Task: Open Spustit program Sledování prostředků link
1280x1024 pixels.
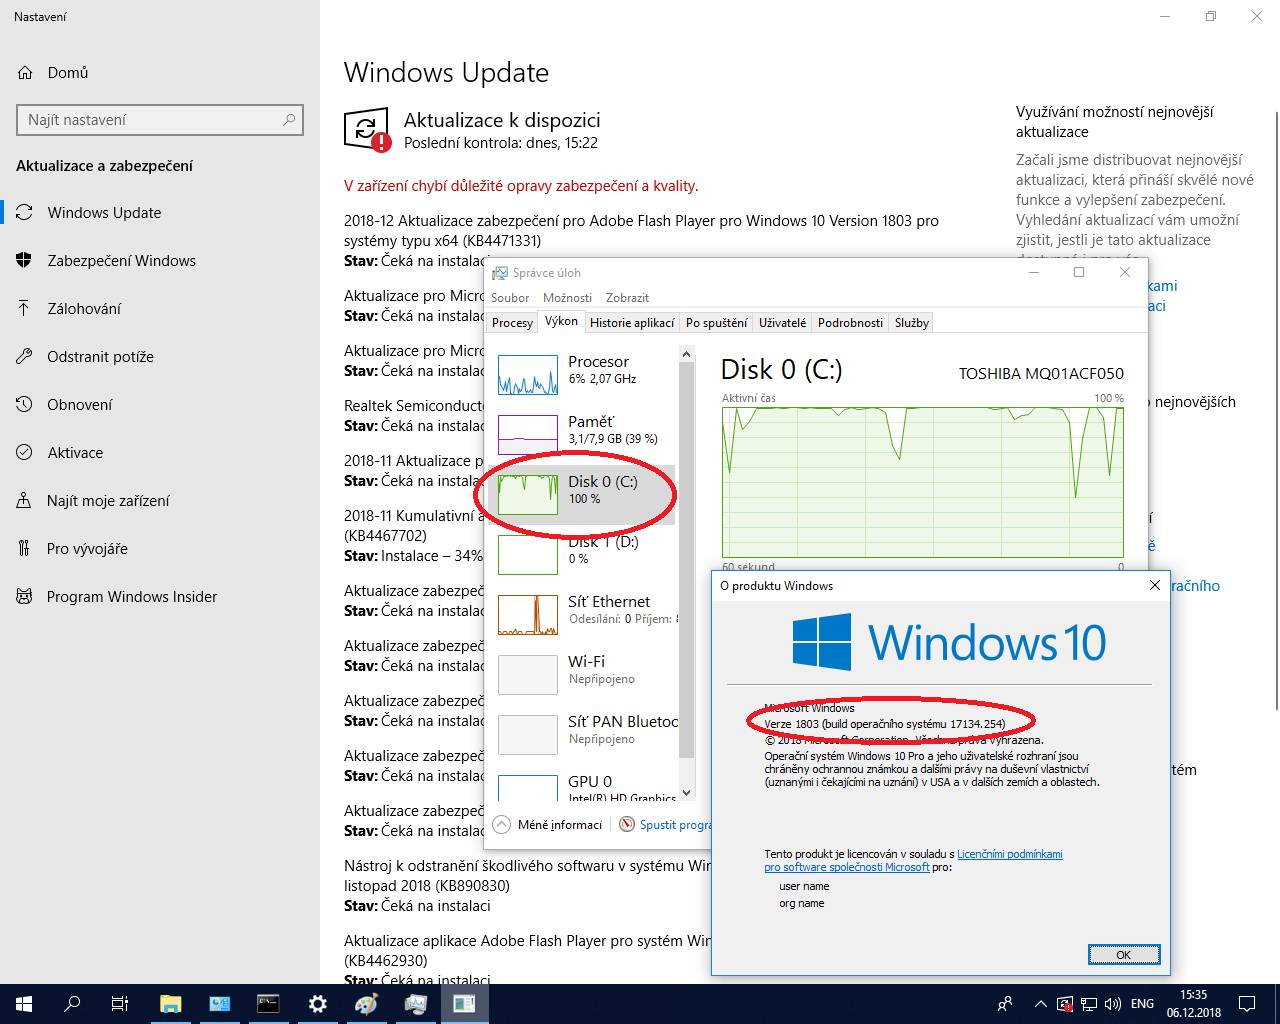Action: (x=666, y=825)
